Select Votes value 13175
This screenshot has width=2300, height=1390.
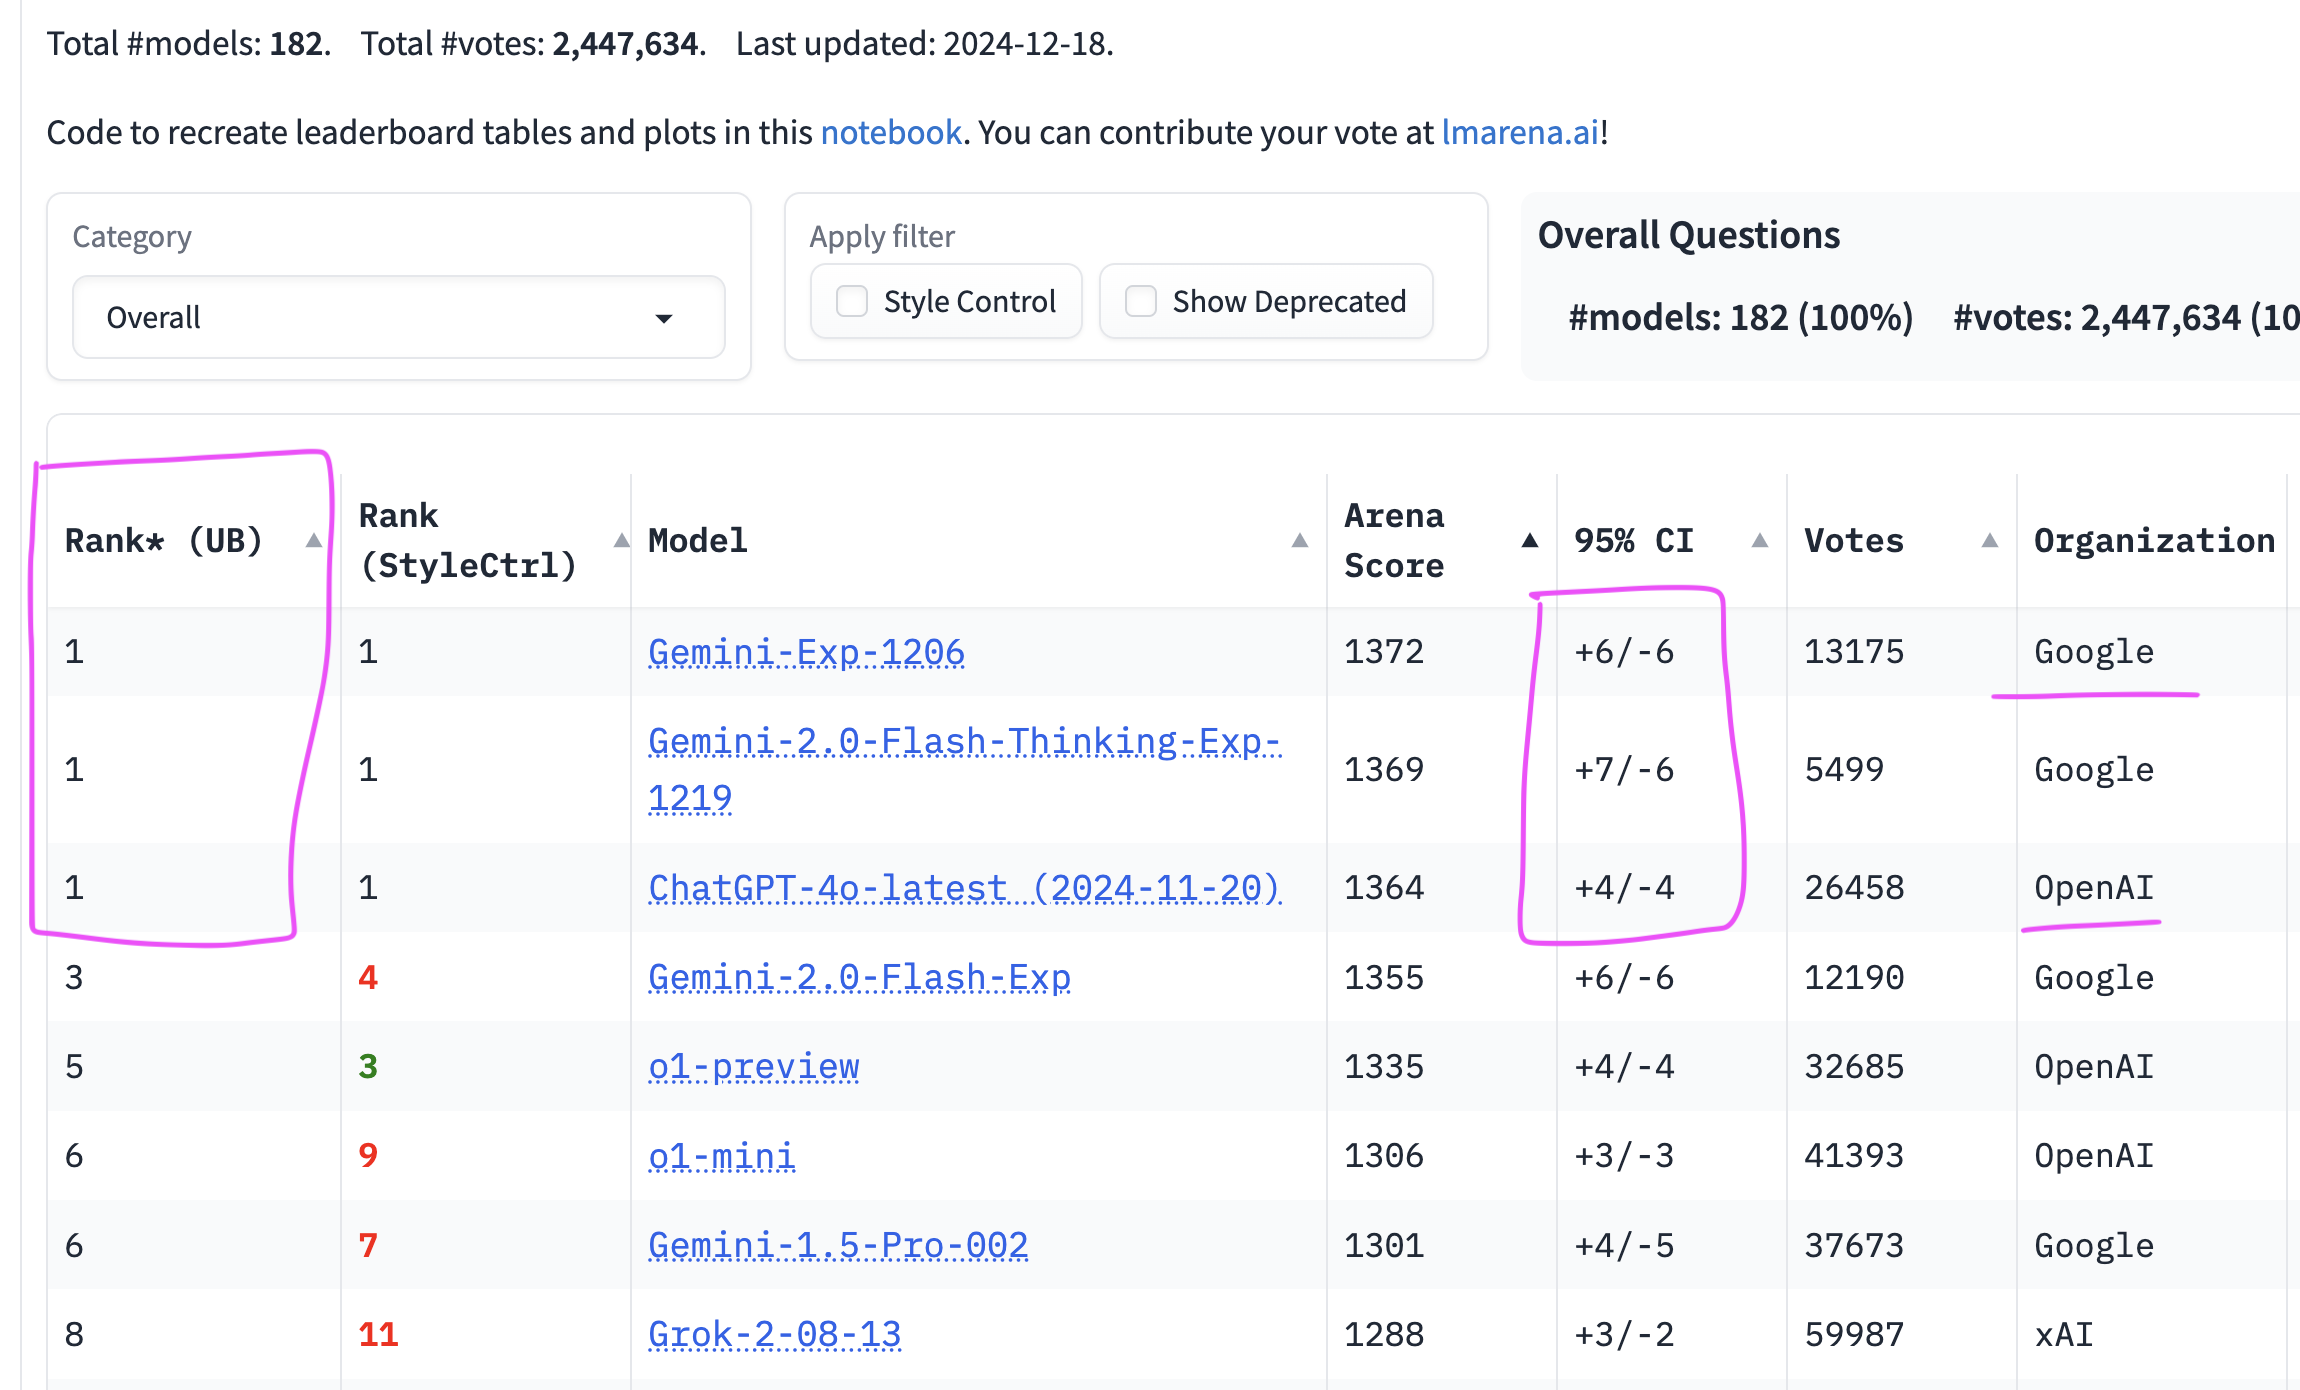click(x=1854, y=652)
